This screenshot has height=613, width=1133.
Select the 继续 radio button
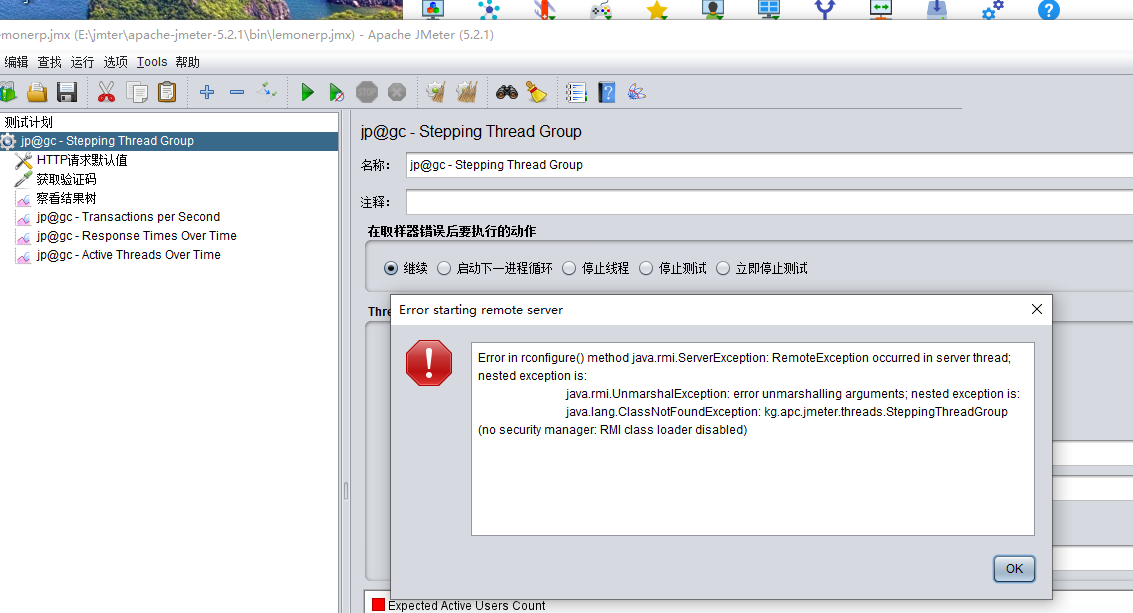click(x=392, y=268)
